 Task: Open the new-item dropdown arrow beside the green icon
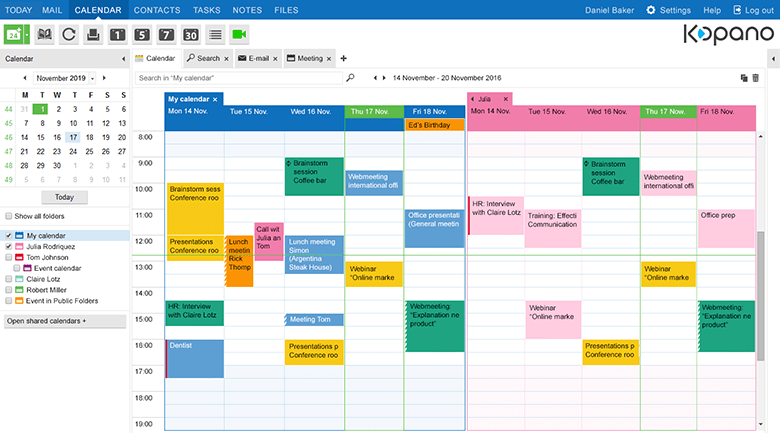27,34
